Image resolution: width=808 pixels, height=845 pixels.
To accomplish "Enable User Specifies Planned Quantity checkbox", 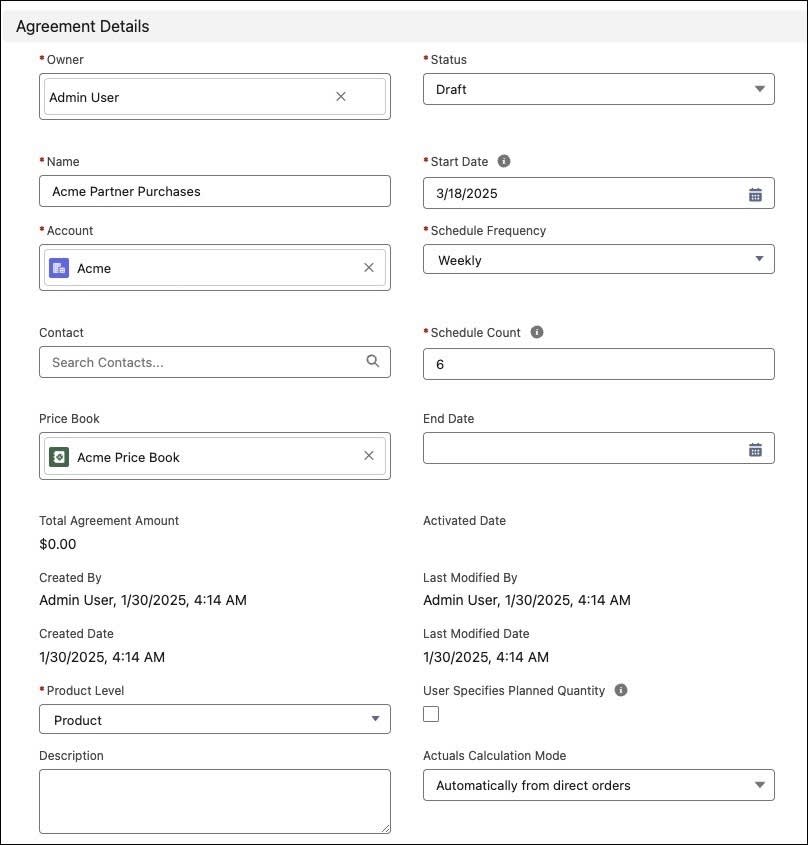I will (x=431, y=714).
